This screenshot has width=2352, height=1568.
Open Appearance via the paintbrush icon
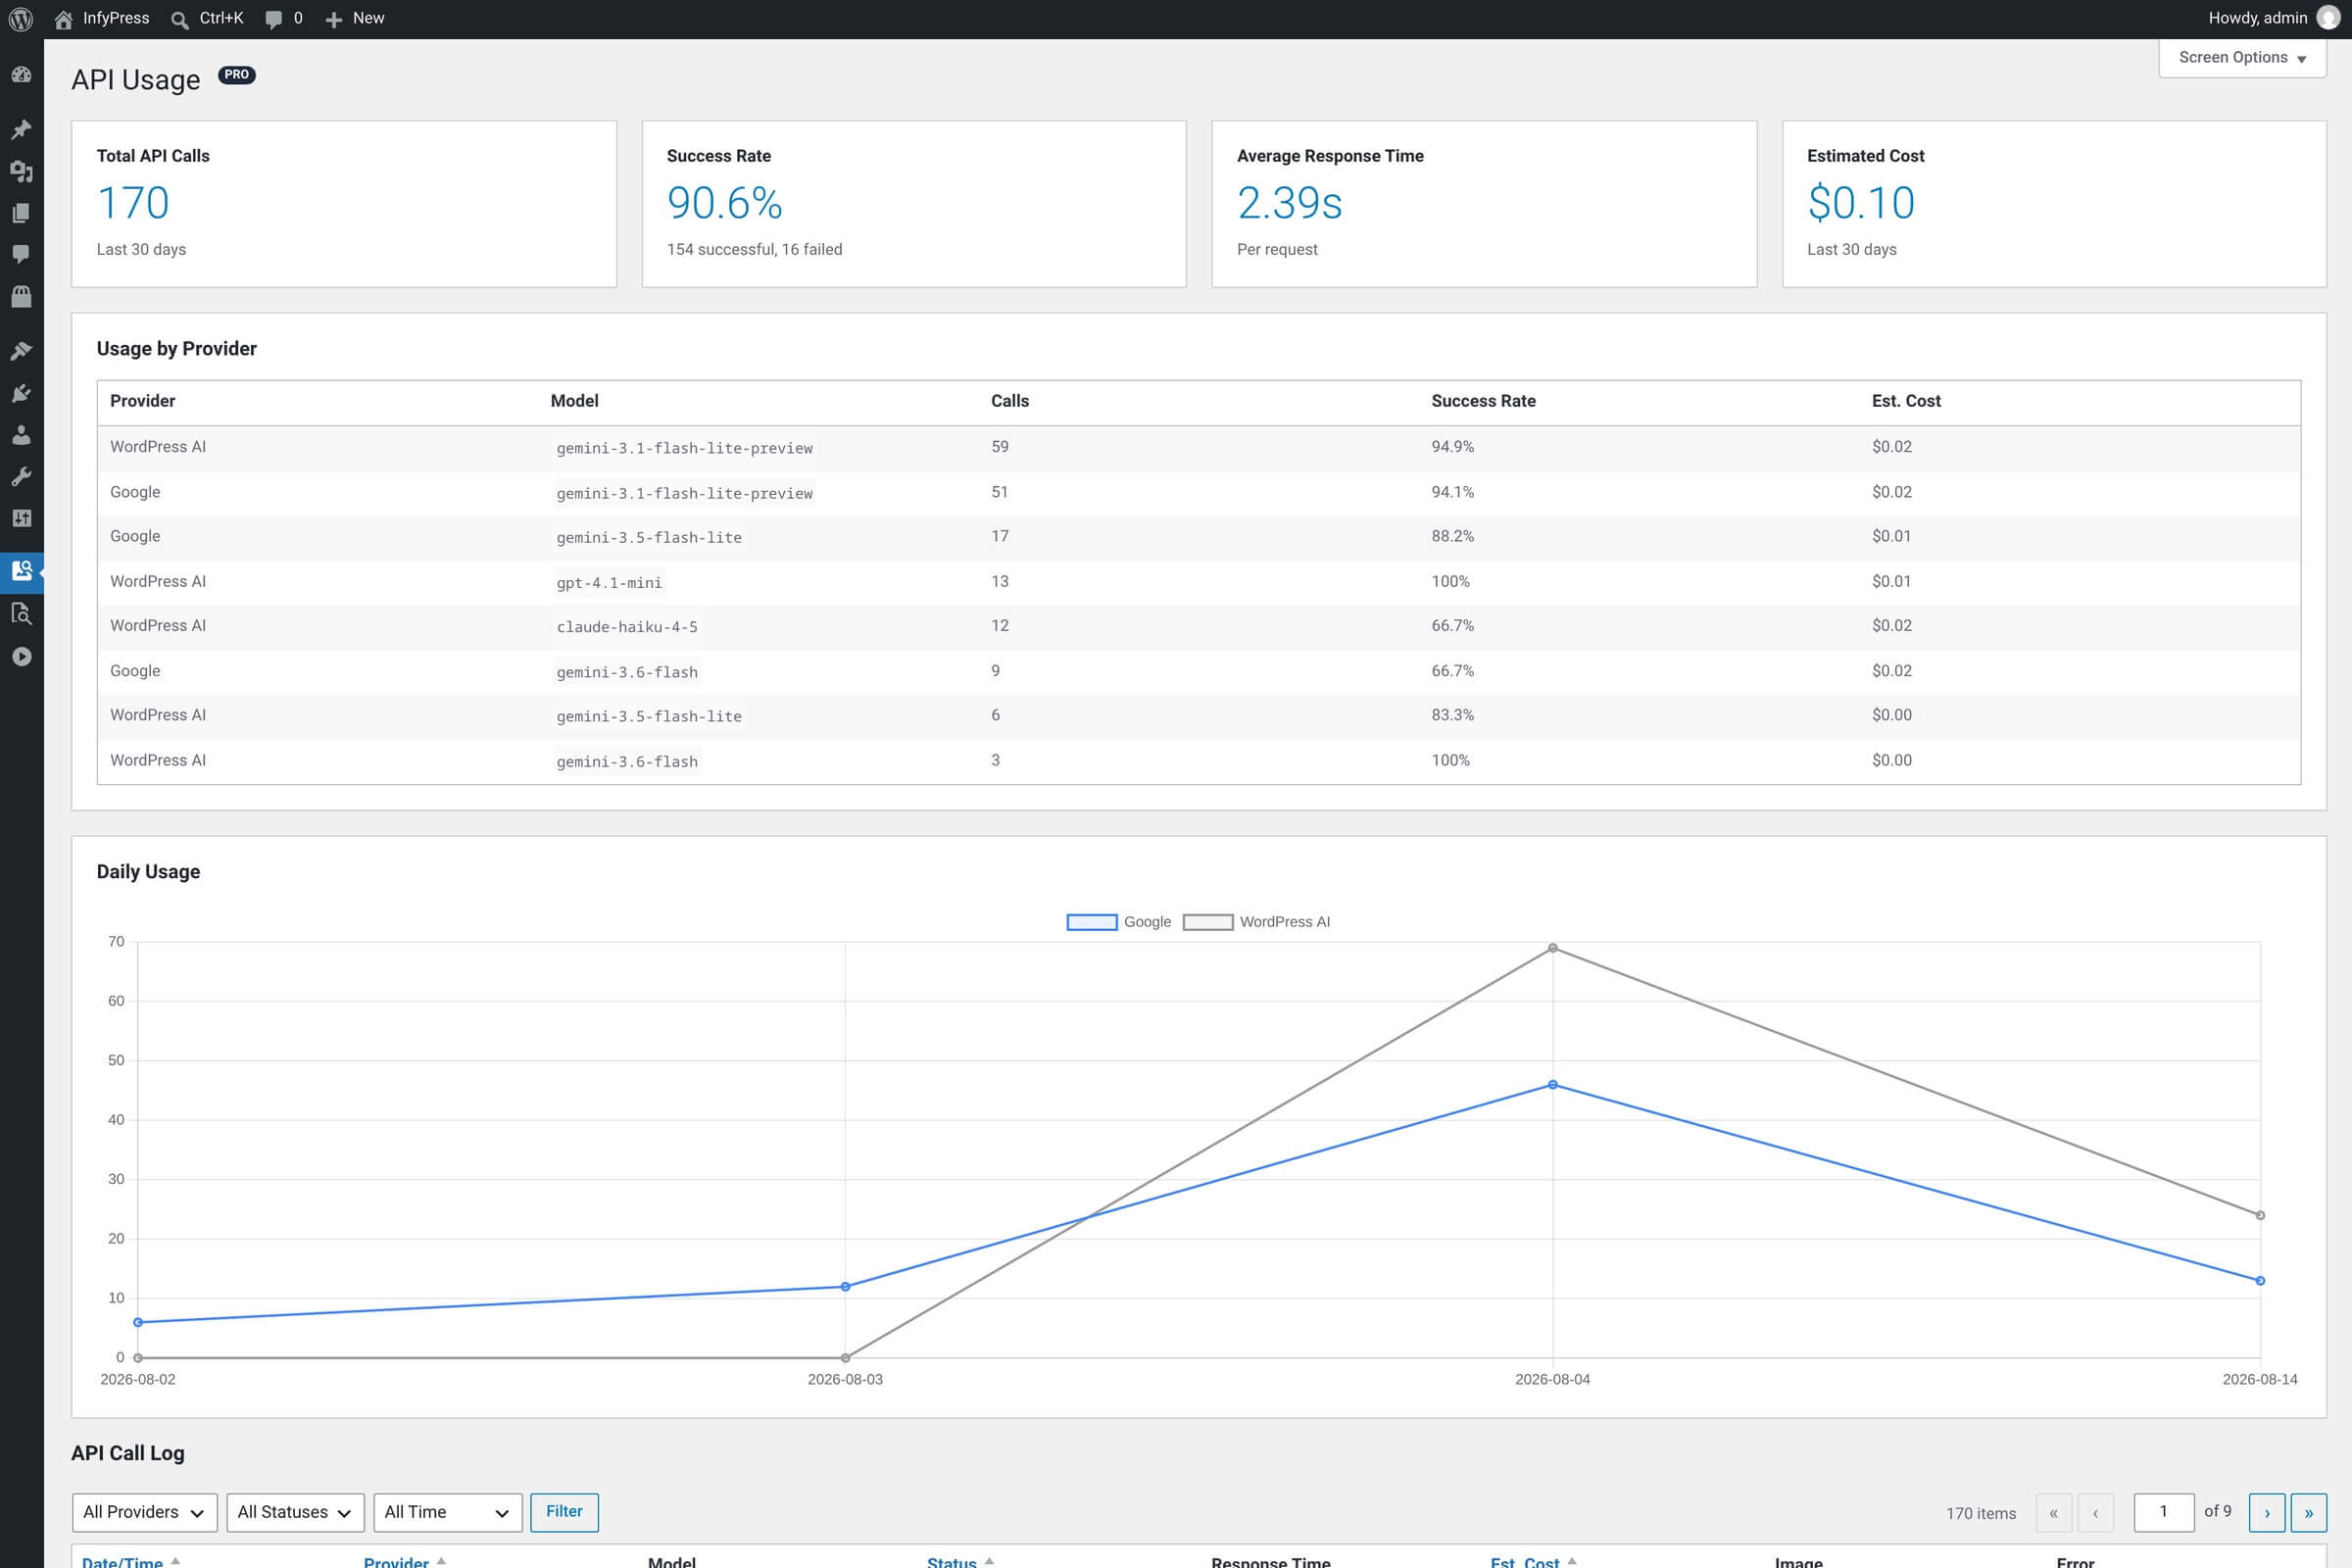(21, 351)
